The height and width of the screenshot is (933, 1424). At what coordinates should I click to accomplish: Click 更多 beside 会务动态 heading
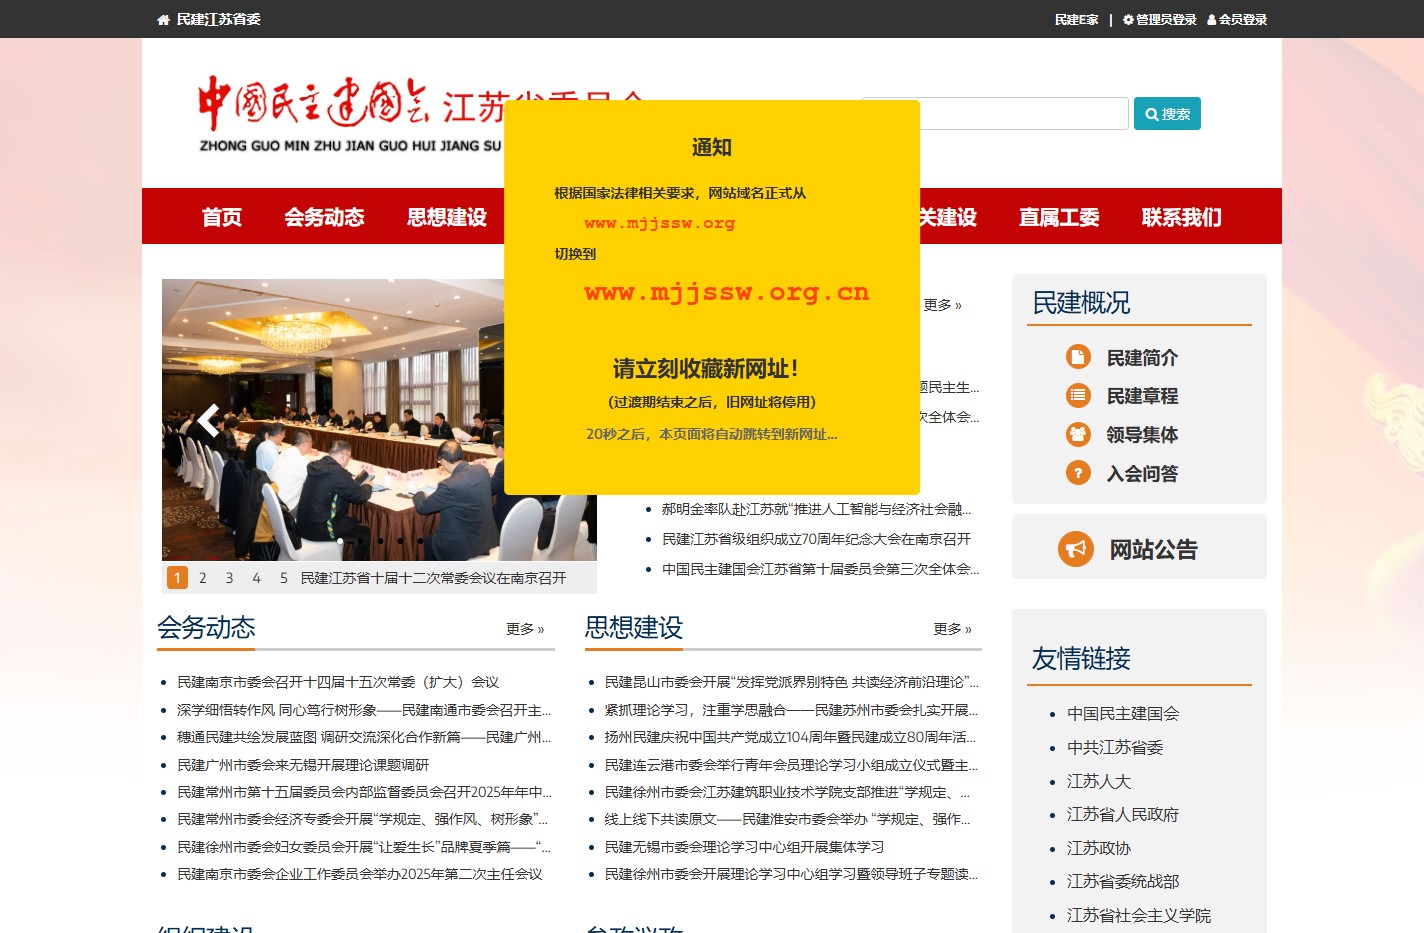point(525,629)
